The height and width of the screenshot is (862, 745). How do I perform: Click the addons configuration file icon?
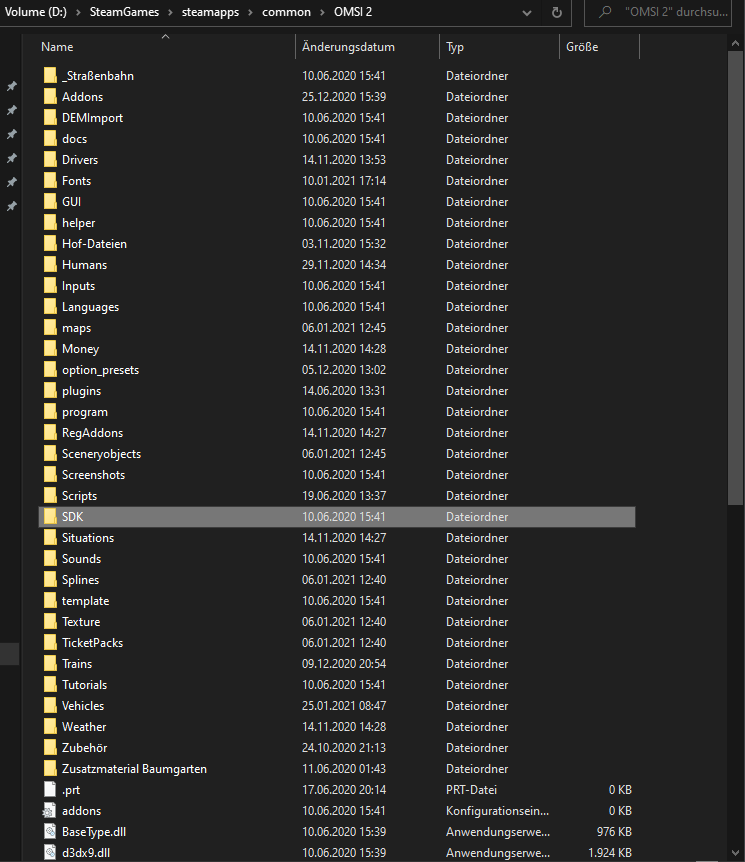[51, 811]
